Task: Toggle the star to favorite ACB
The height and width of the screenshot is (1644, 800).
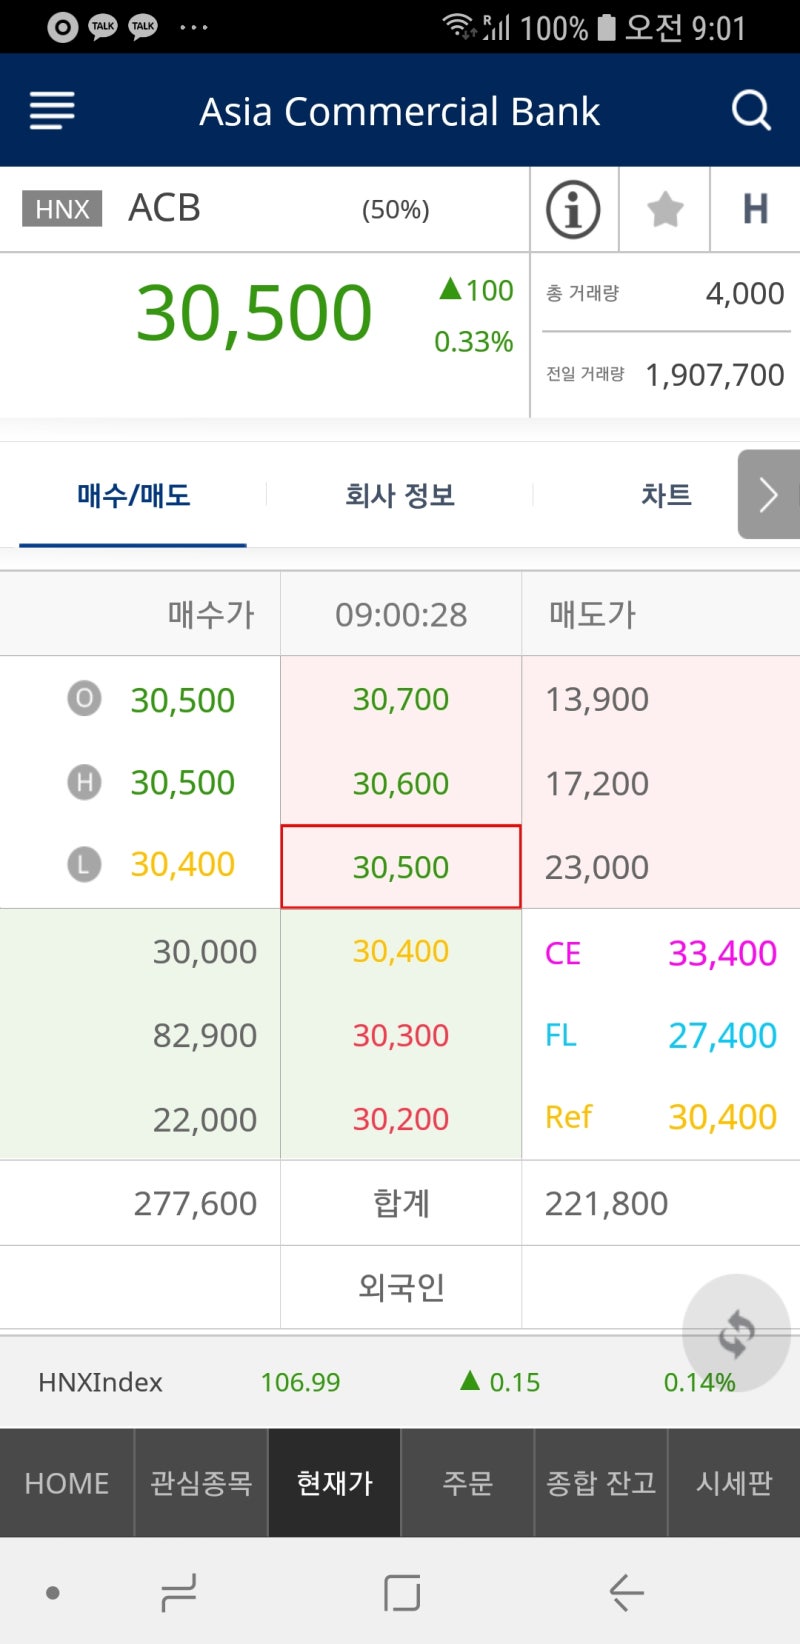Action: pyautogui.click(x=664, y=209)
